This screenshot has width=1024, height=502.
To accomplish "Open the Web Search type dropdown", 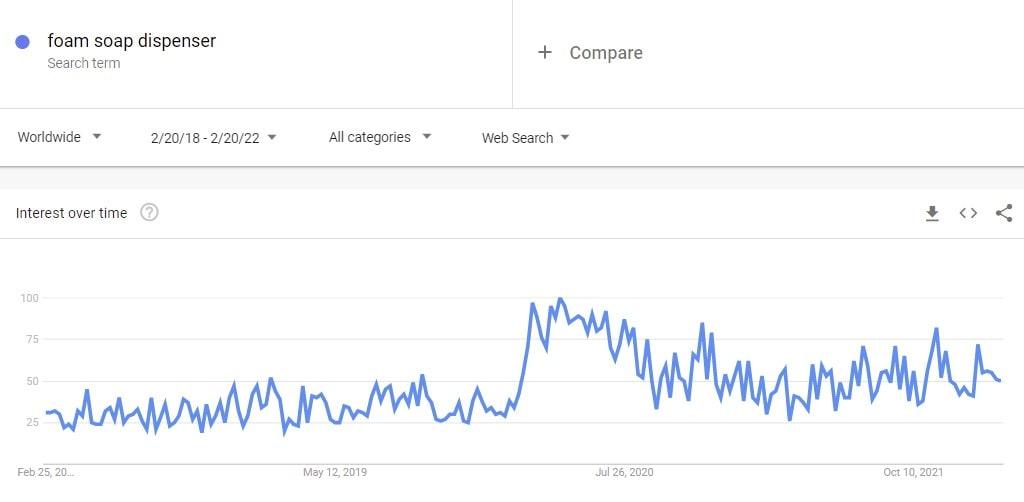I will (526, 138).
